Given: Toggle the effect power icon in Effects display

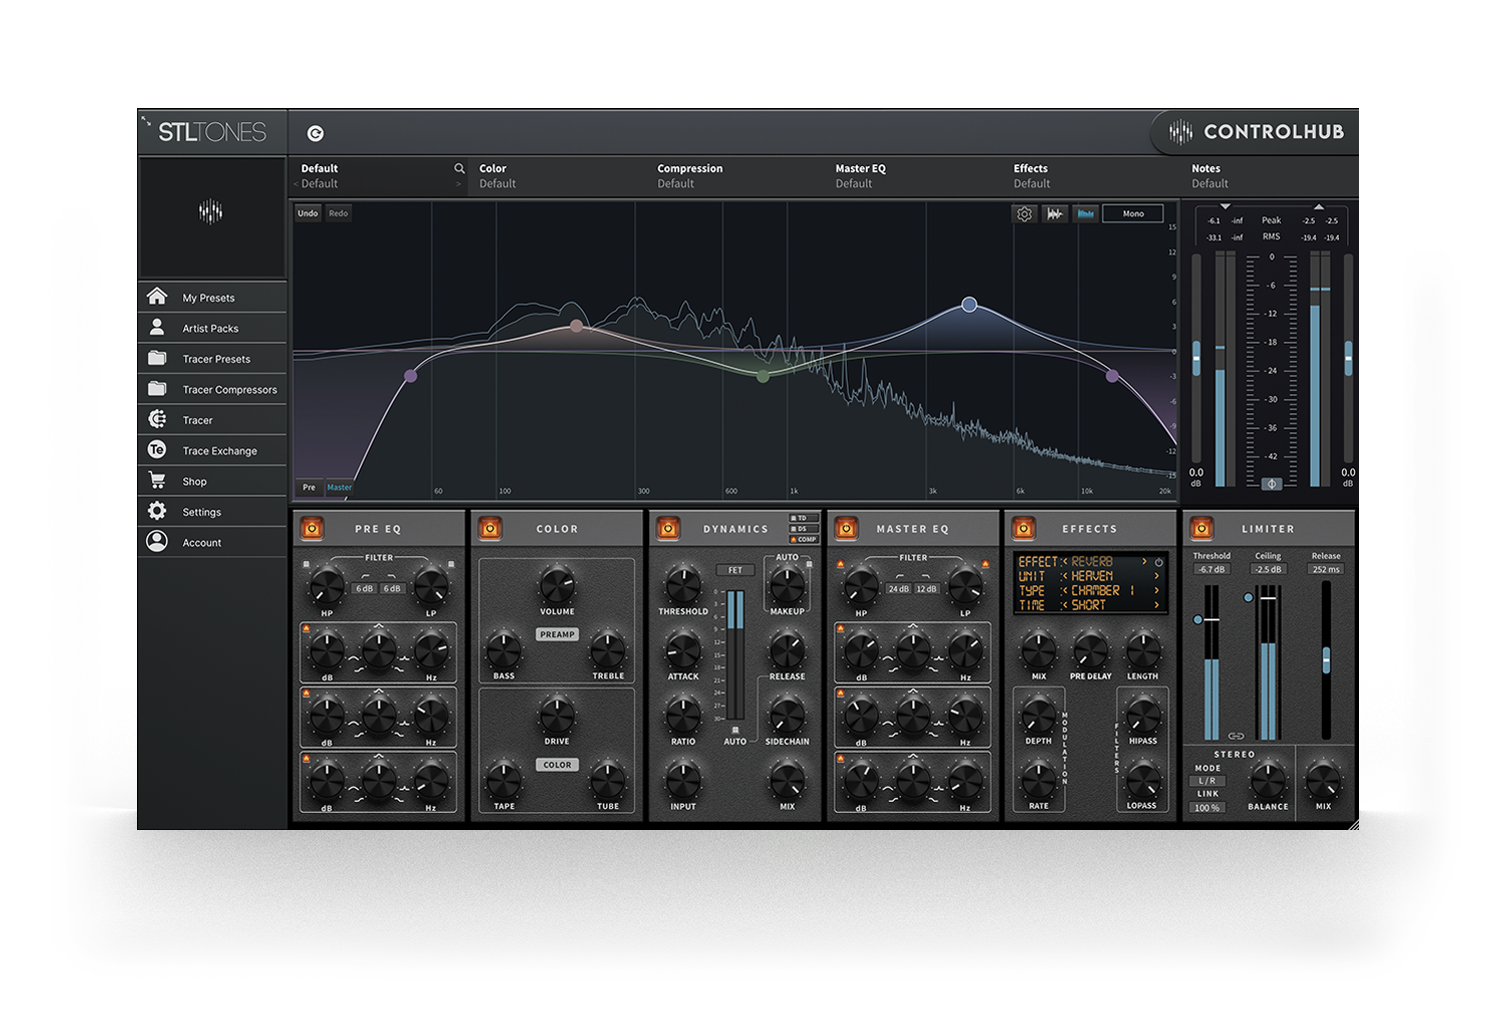Looking at the screenshot, I should point(1158,562).
